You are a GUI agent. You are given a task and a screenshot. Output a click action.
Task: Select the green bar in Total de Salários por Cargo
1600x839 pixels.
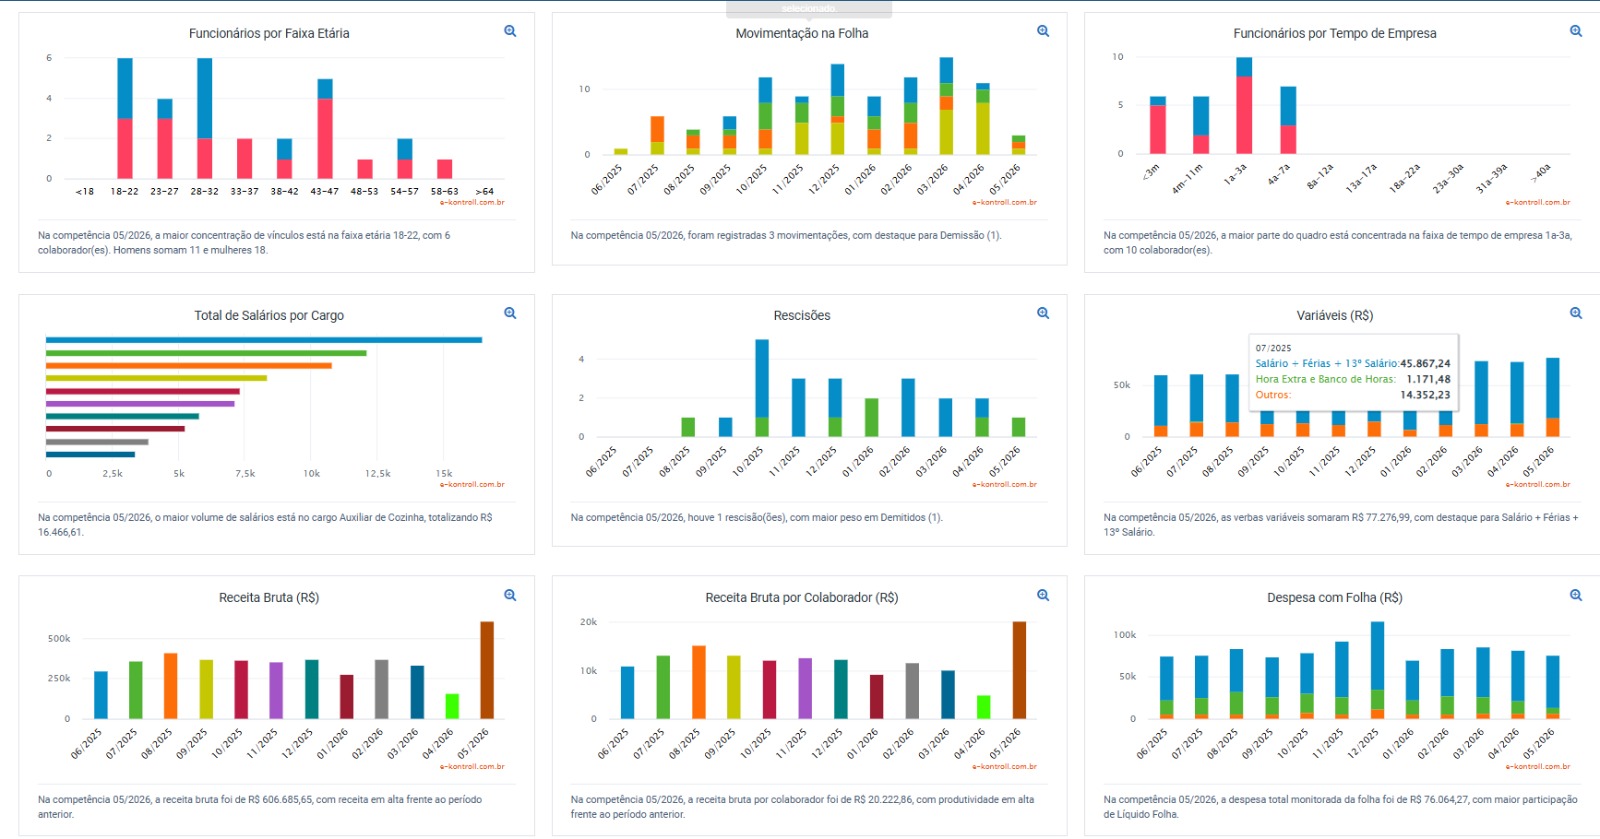(x=206, y=353)
